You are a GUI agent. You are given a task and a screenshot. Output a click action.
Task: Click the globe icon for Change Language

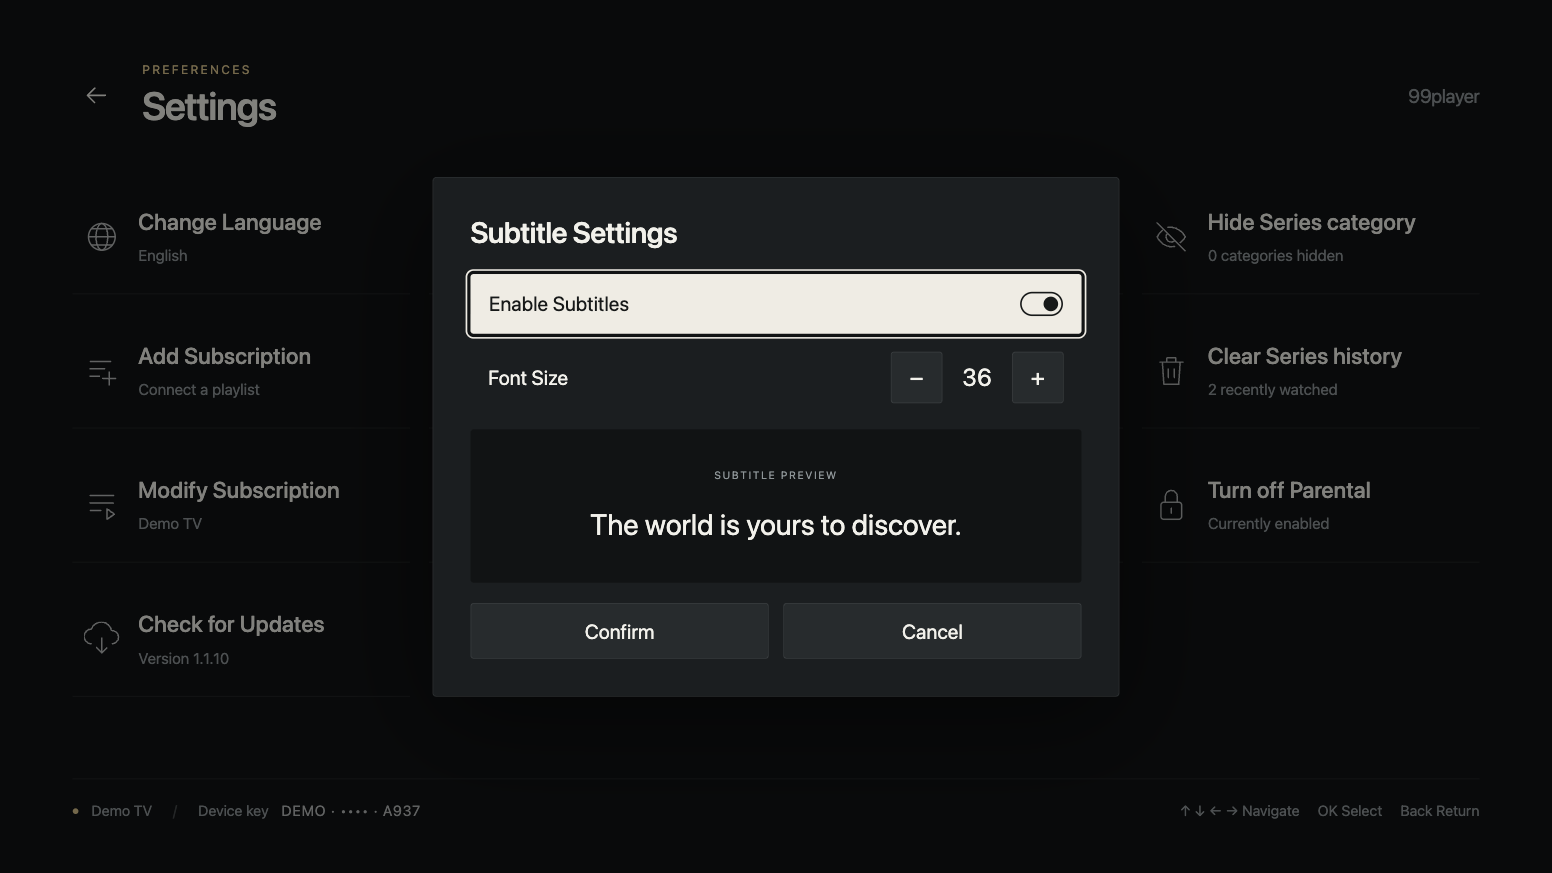tap(102, 237)
